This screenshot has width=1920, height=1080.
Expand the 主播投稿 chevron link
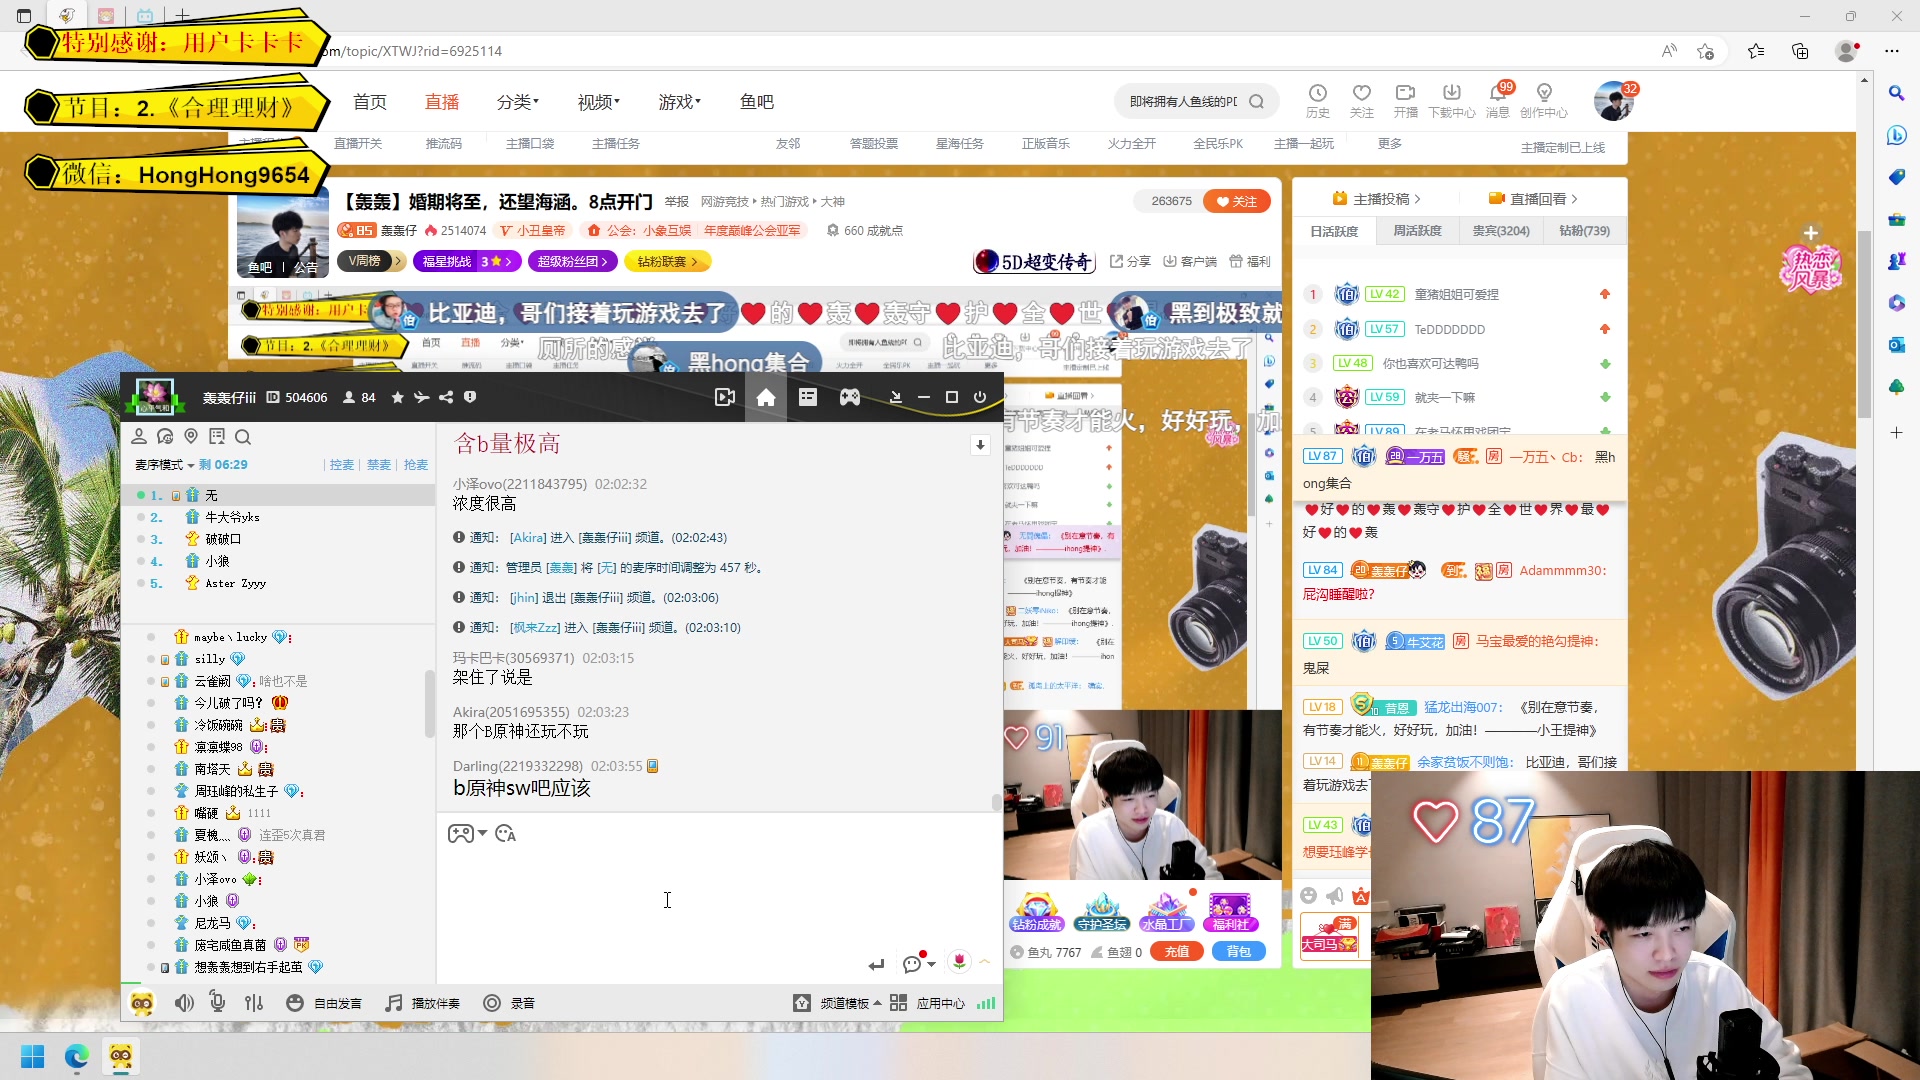[1377, 199]
